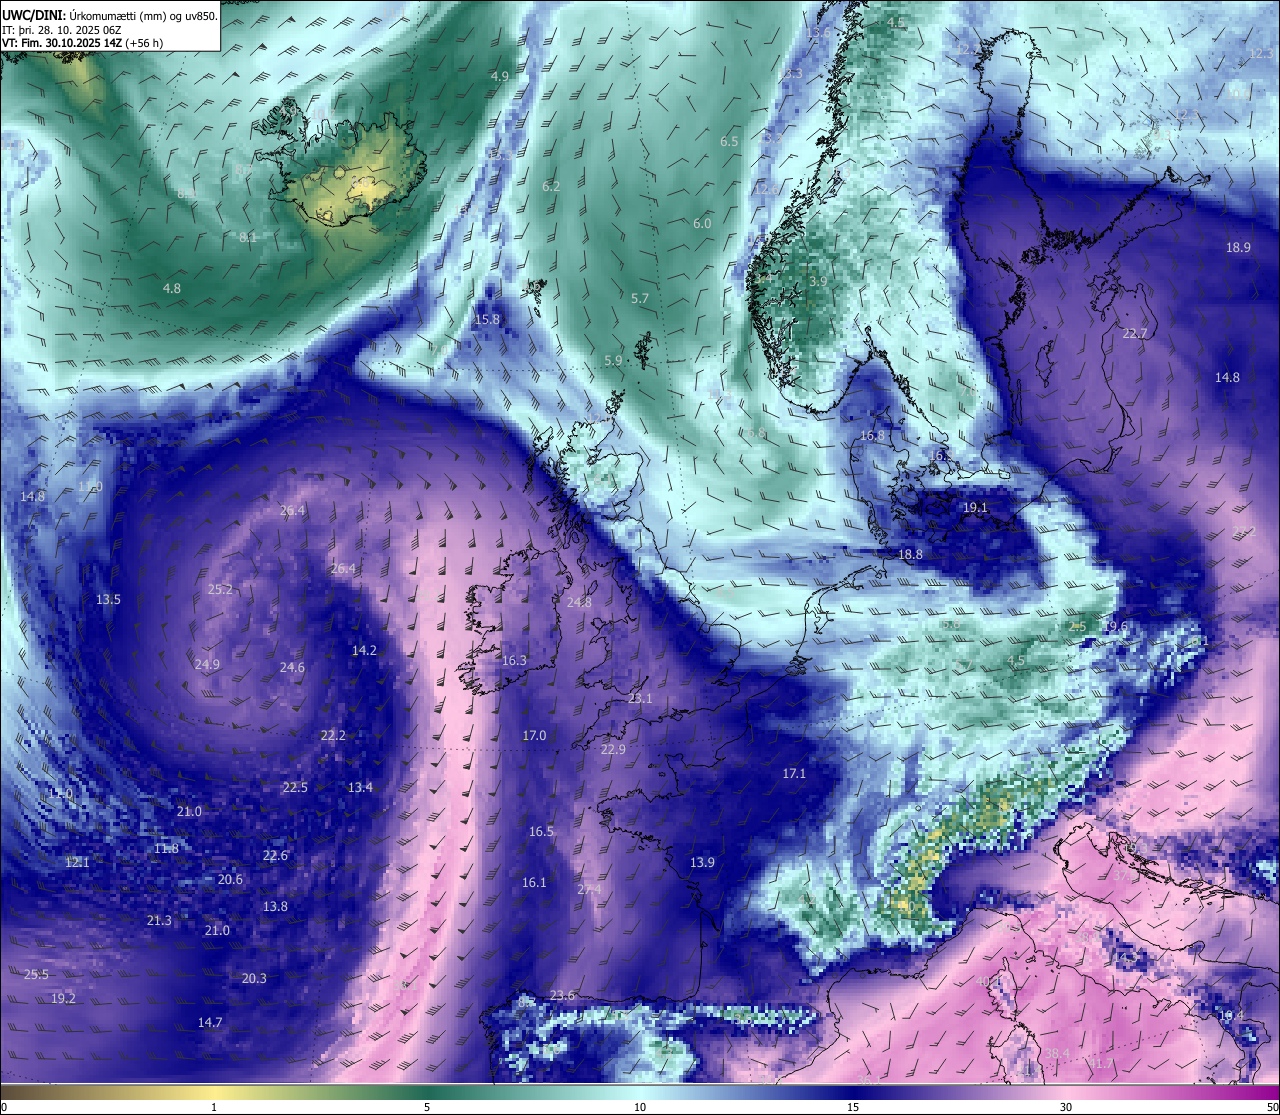Click the map value 15.8
Viewport: 1280px width, 1115px height.
[x=487, y=319]
